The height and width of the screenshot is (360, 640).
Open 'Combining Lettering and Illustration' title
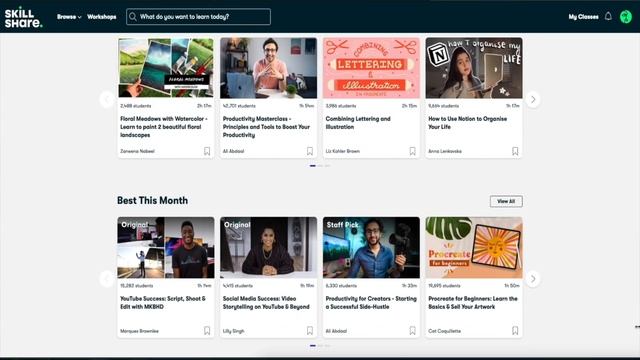tap(358, 122)
